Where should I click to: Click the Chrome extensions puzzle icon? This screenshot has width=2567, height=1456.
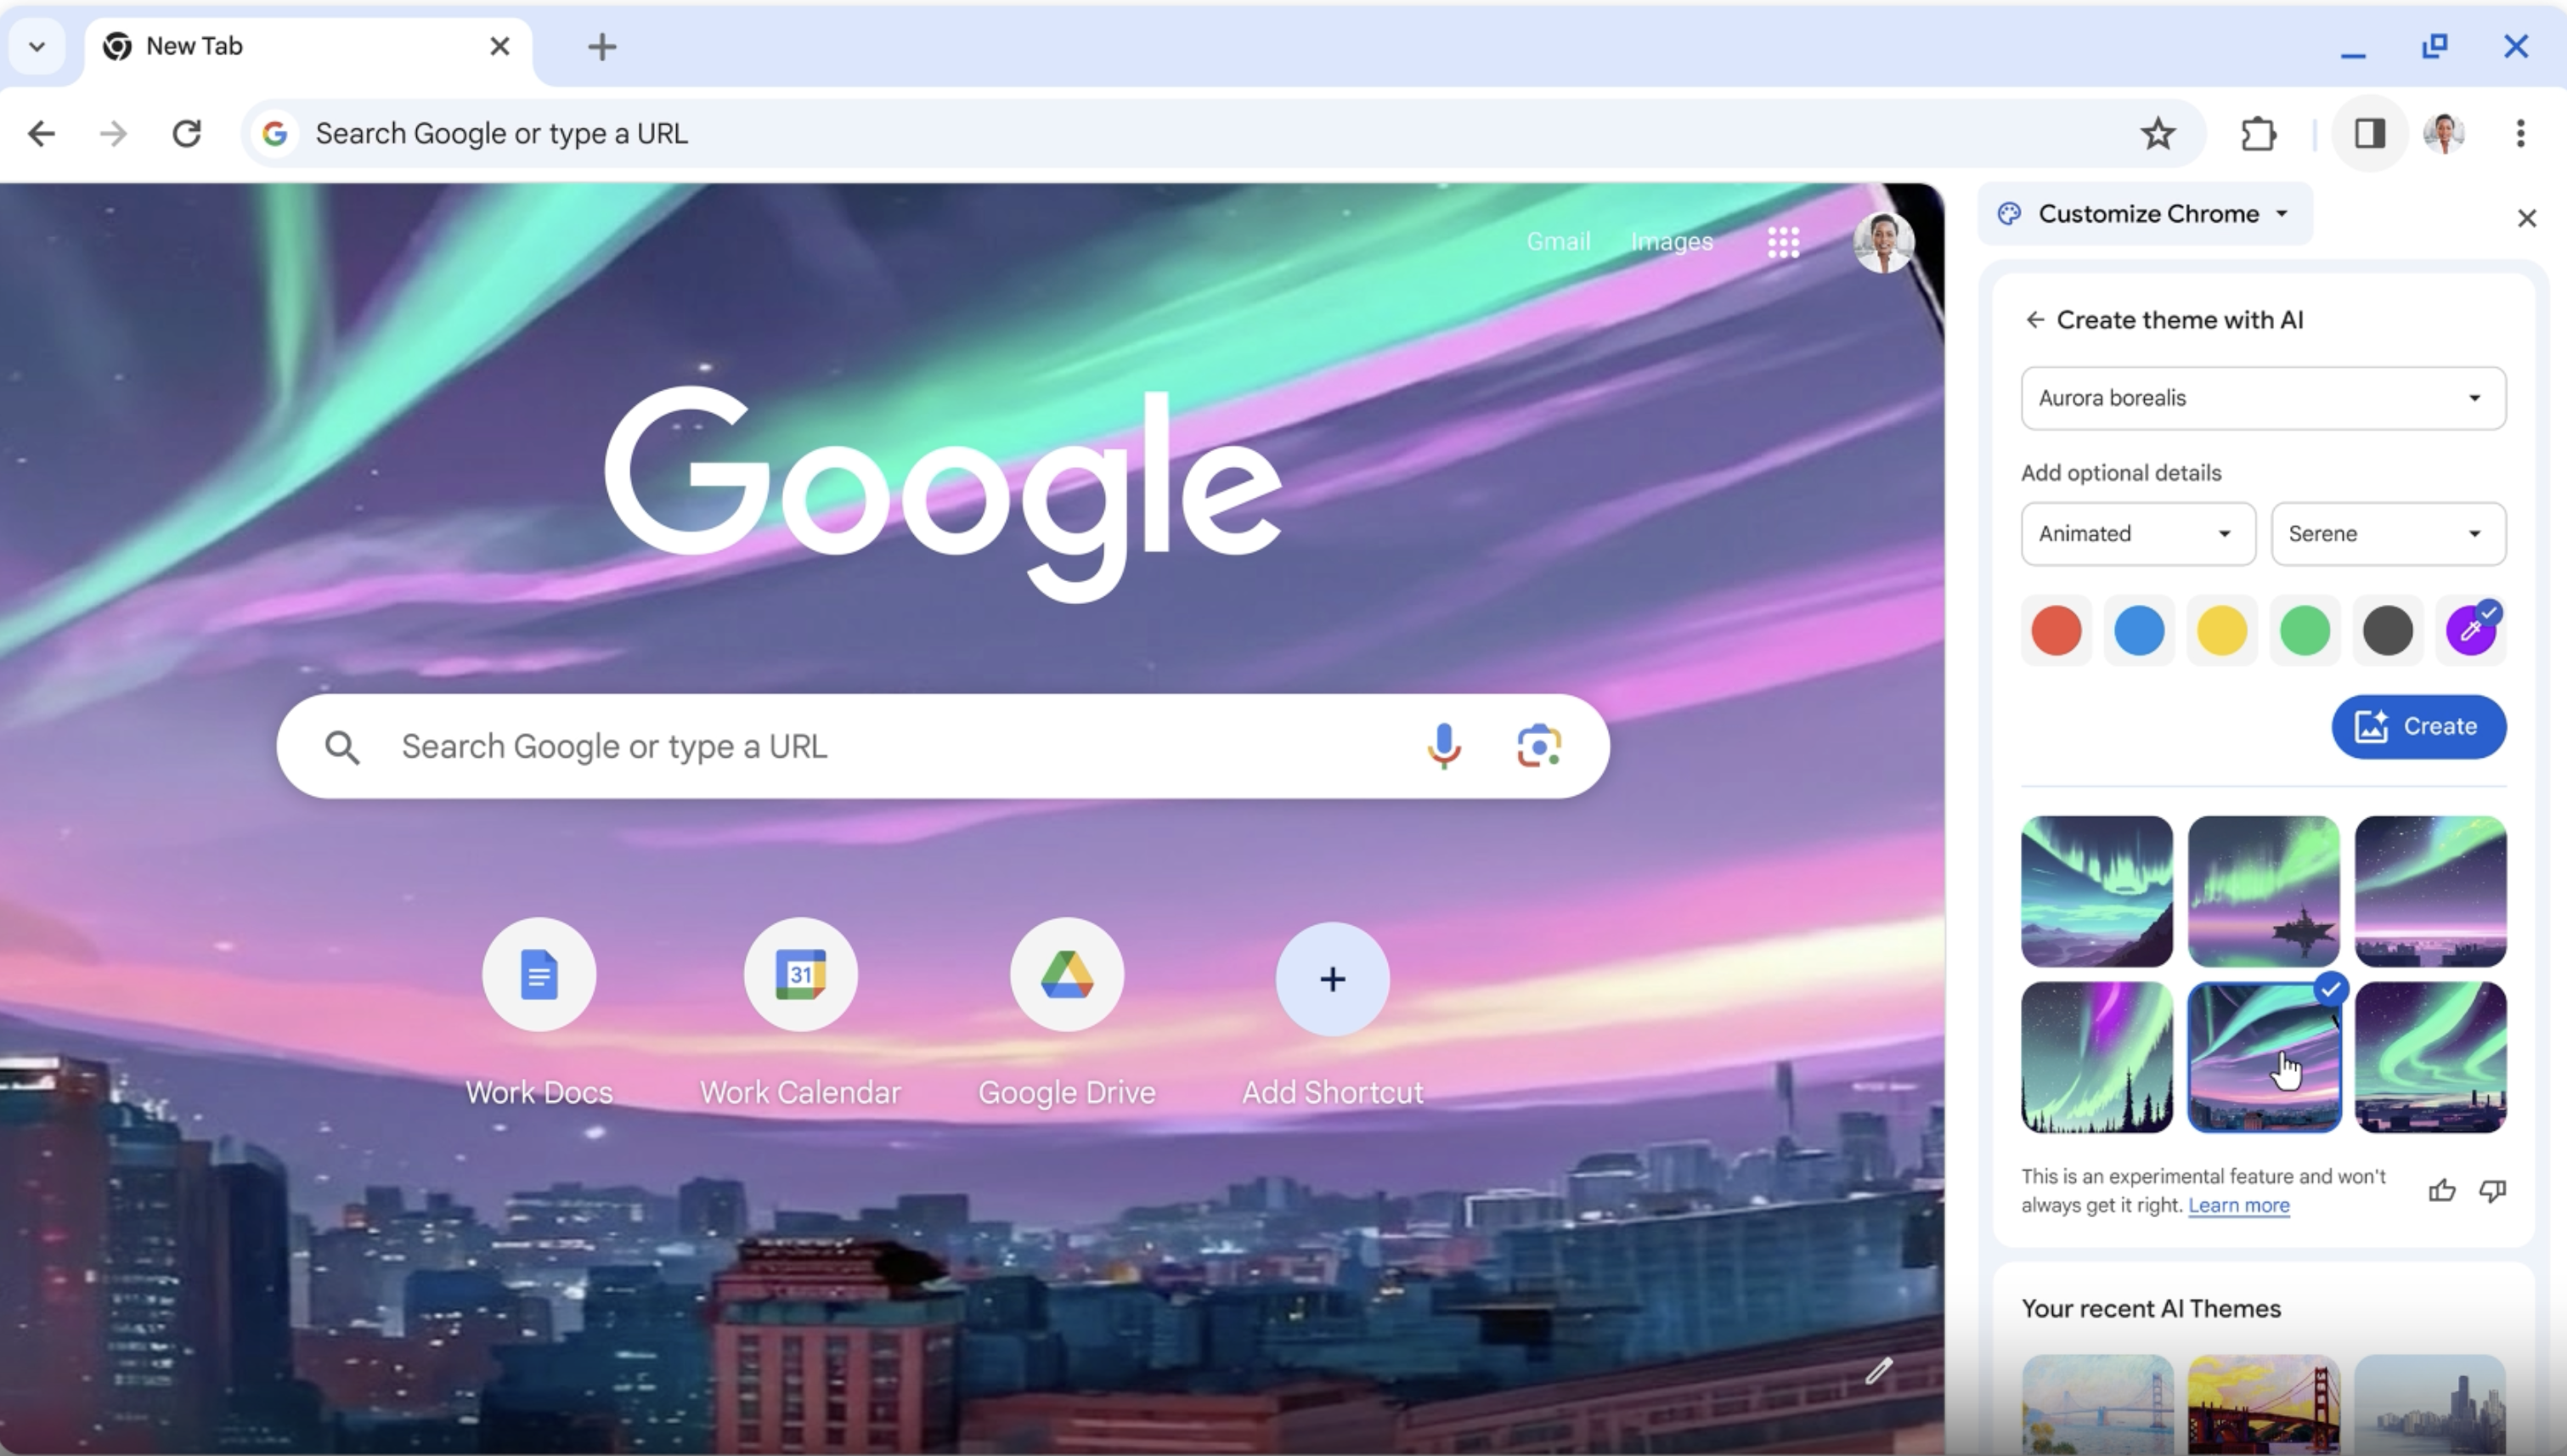tap(2259, 133)
